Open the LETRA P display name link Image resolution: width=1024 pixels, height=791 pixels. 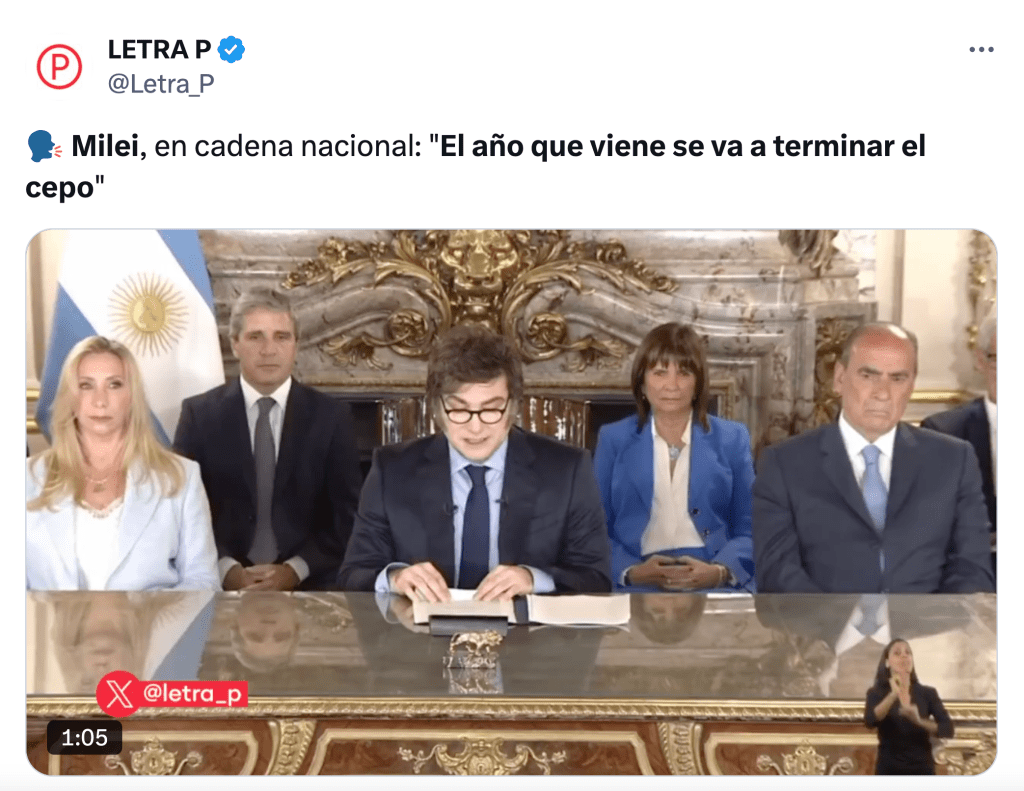point(159,50)
